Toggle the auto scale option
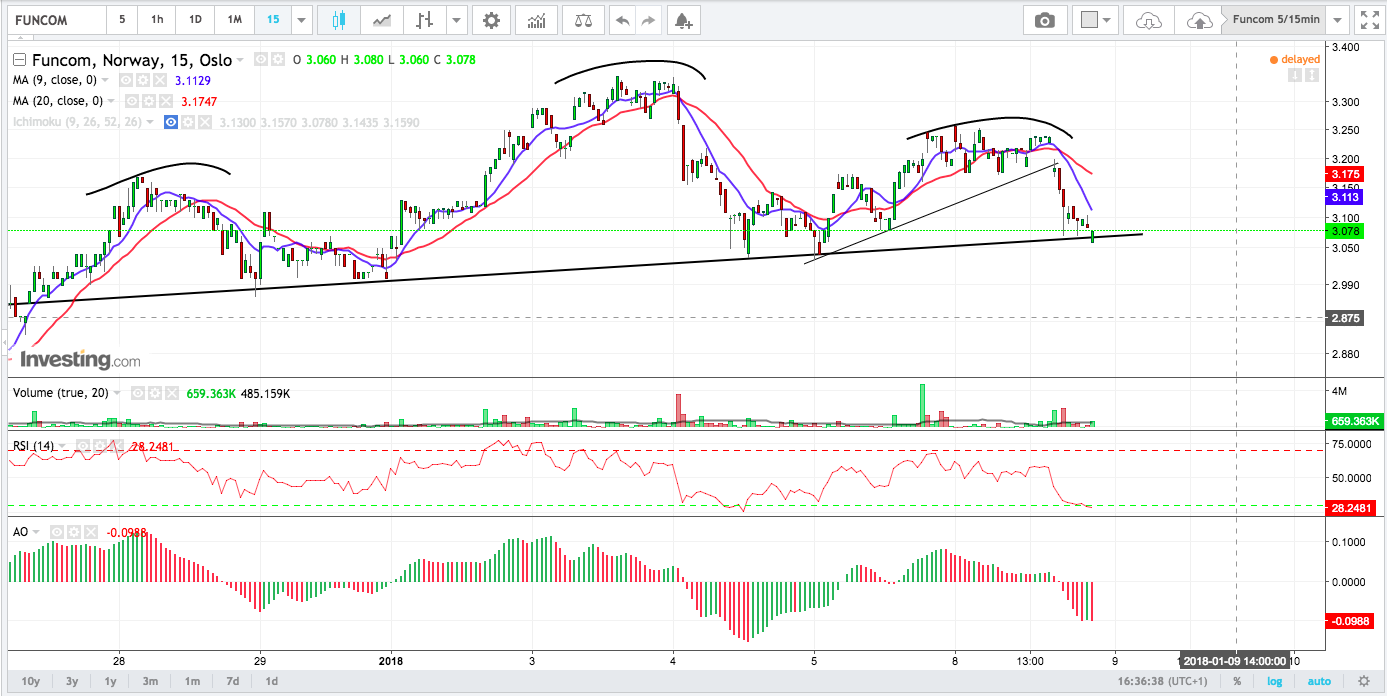The width and height of the screenshot is (1387, 696). click(1320, 681)
